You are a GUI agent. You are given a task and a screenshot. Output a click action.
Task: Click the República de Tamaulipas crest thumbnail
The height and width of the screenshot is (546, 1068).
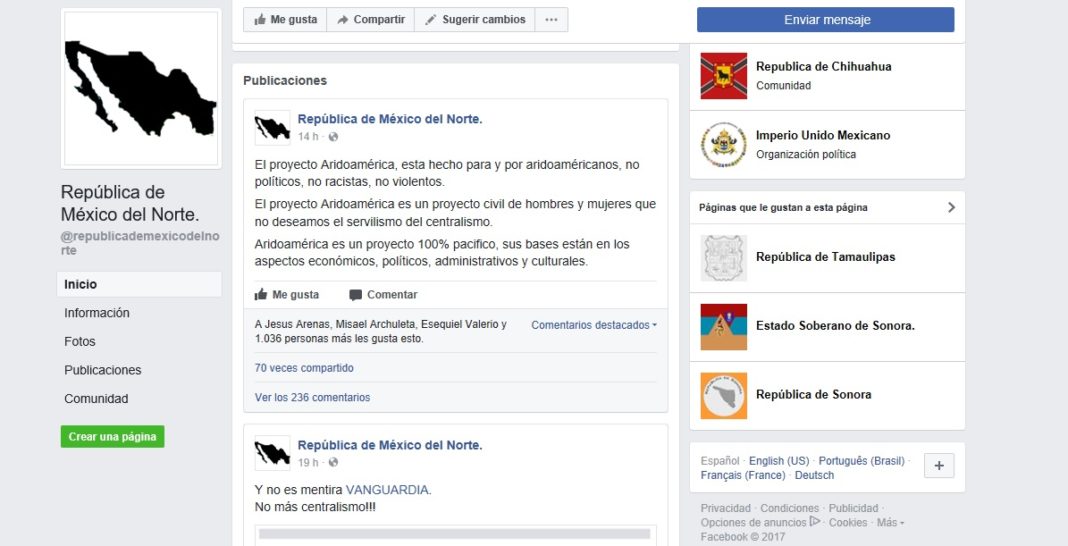pos(723,258)
